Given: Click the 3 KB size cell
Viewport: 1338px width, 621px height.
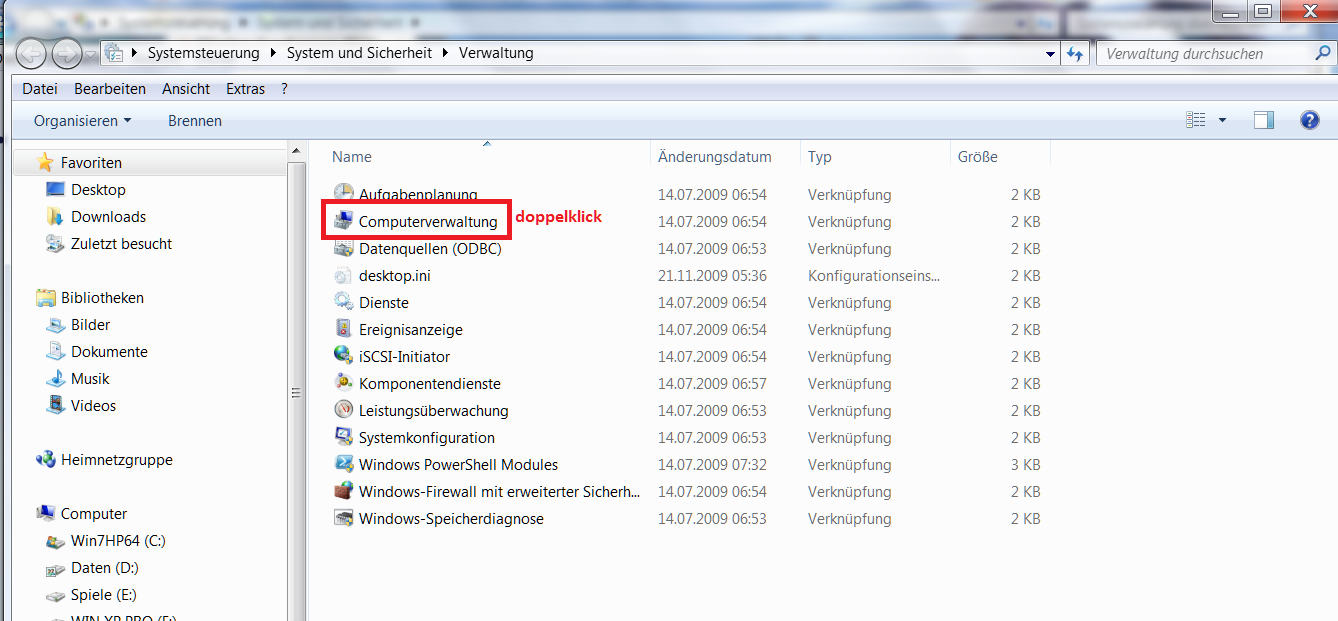Looking at the screenshot, I should [x=1025, y=464].
